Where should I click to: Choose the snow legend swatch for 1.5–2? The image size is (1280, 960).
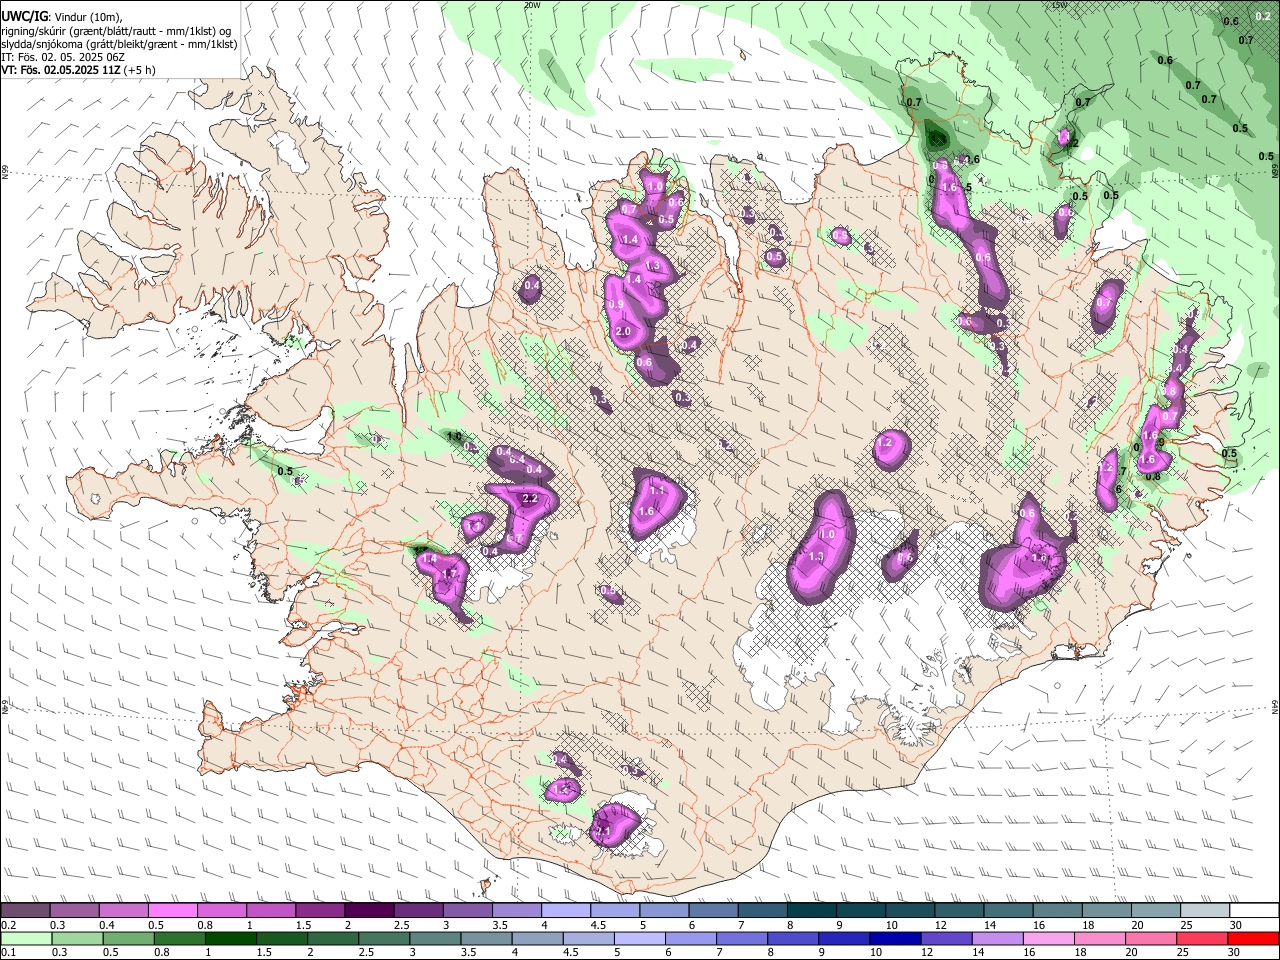point(319,911)
